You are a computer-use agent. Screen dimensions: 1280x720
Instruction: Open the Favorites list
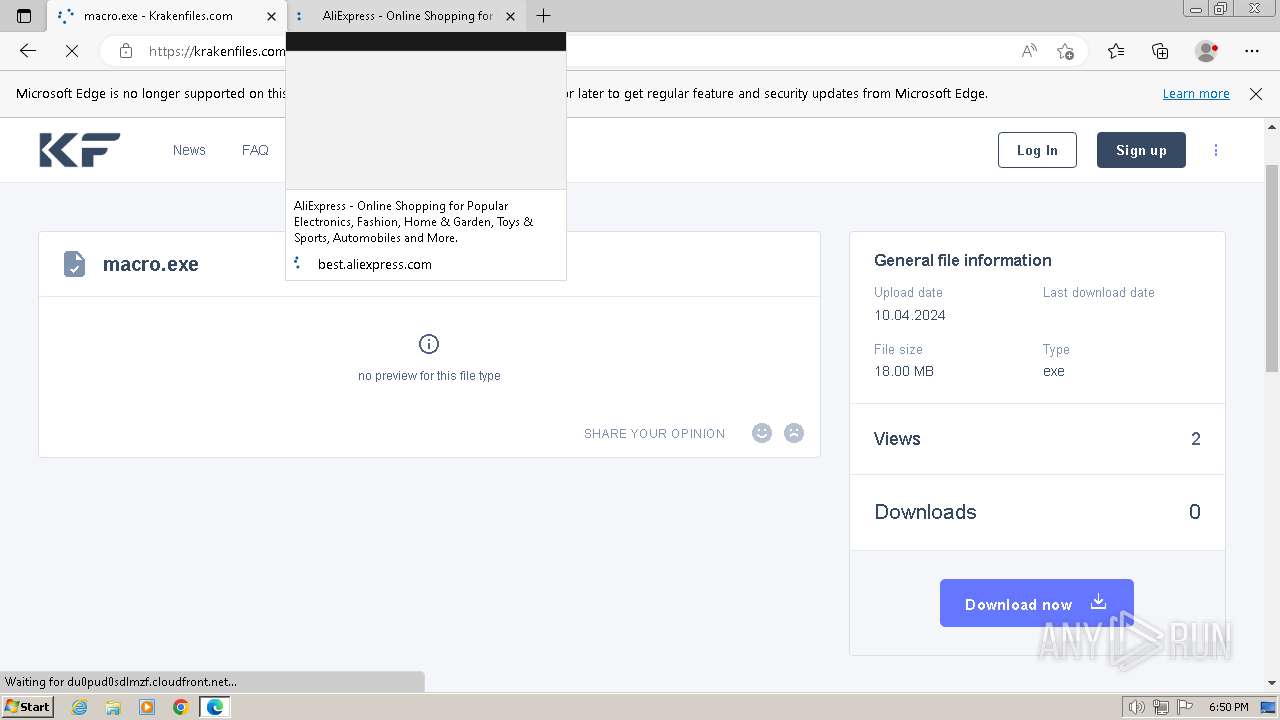(x=1116, y=51)
